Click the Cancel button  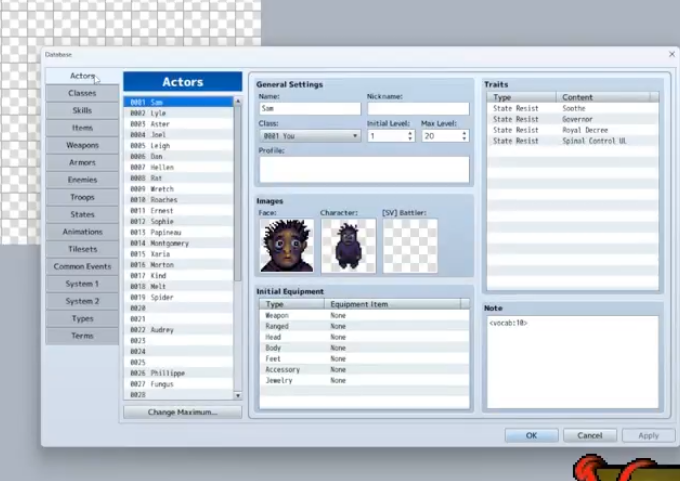tap(590, 435)
